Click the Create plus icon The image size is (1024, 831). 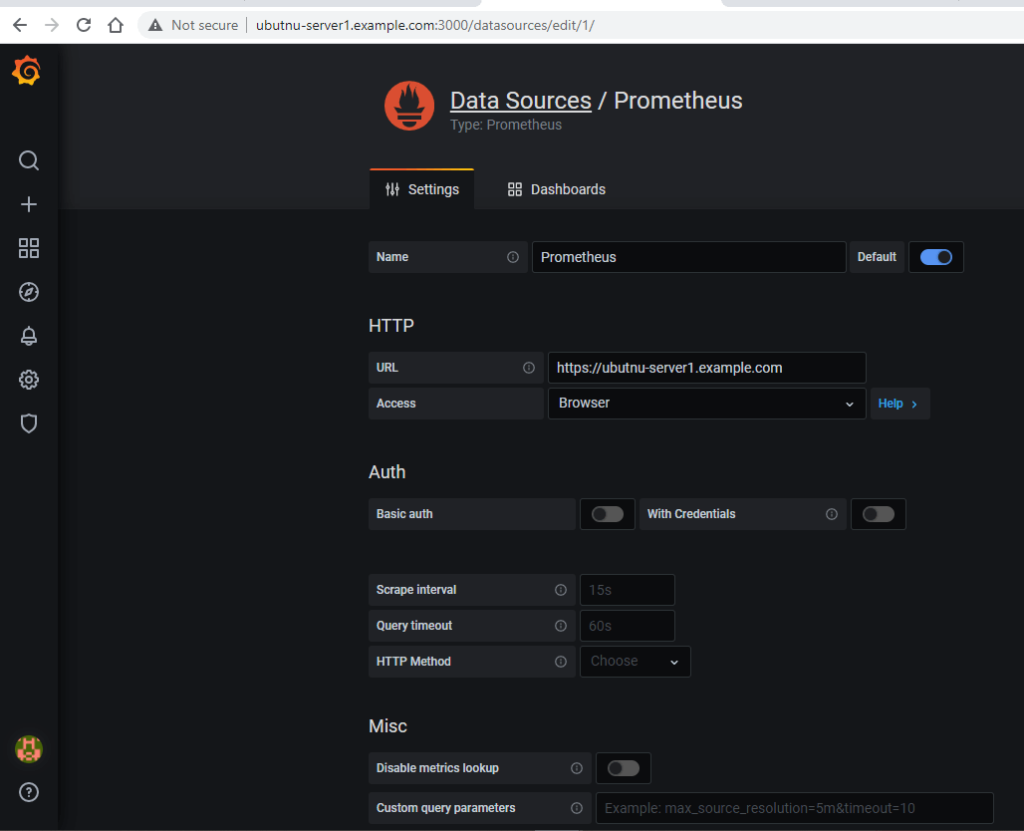pyautogui.click(x=29, y=204)
